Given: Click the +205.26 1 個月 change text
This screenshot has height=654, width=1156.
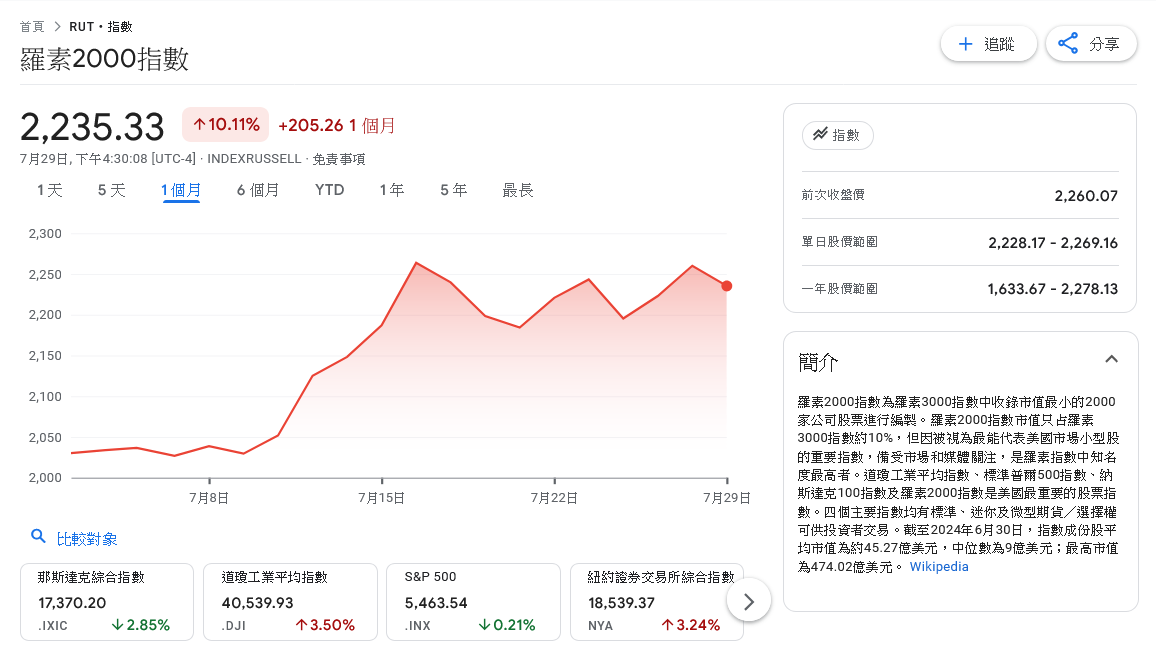Looking at the screenshot, I should coord(337,125).
